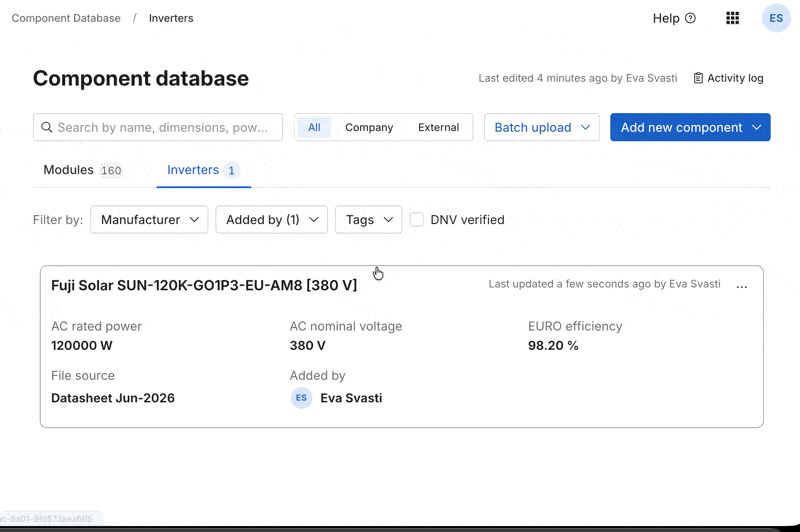This screenshot has height=532, width=800.
Task: Click the Added by label on card
Action: (317, 376)
